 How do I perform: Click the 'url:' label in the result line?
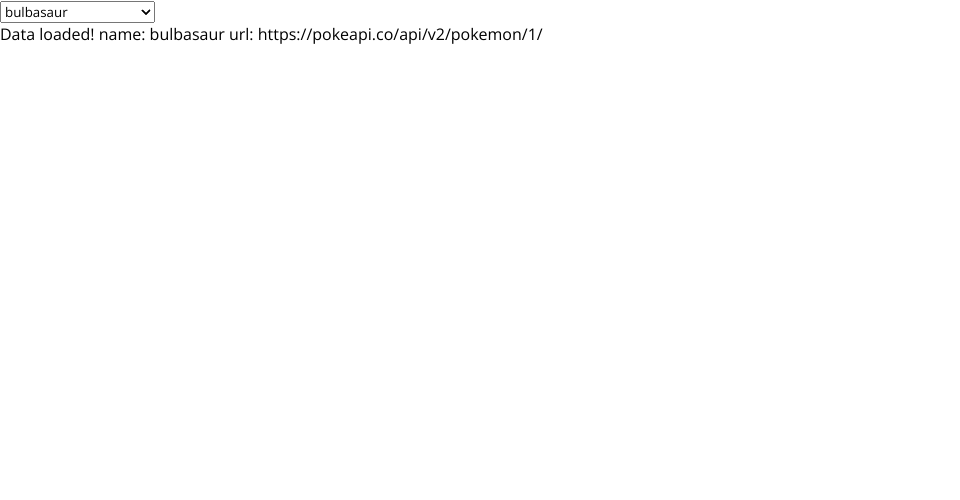[241, 34]
